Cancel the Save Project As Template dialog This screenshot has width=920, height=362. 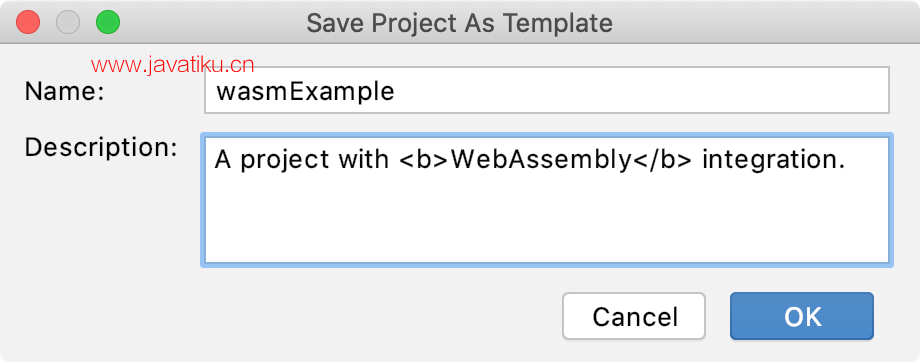(x=634, y=316)
